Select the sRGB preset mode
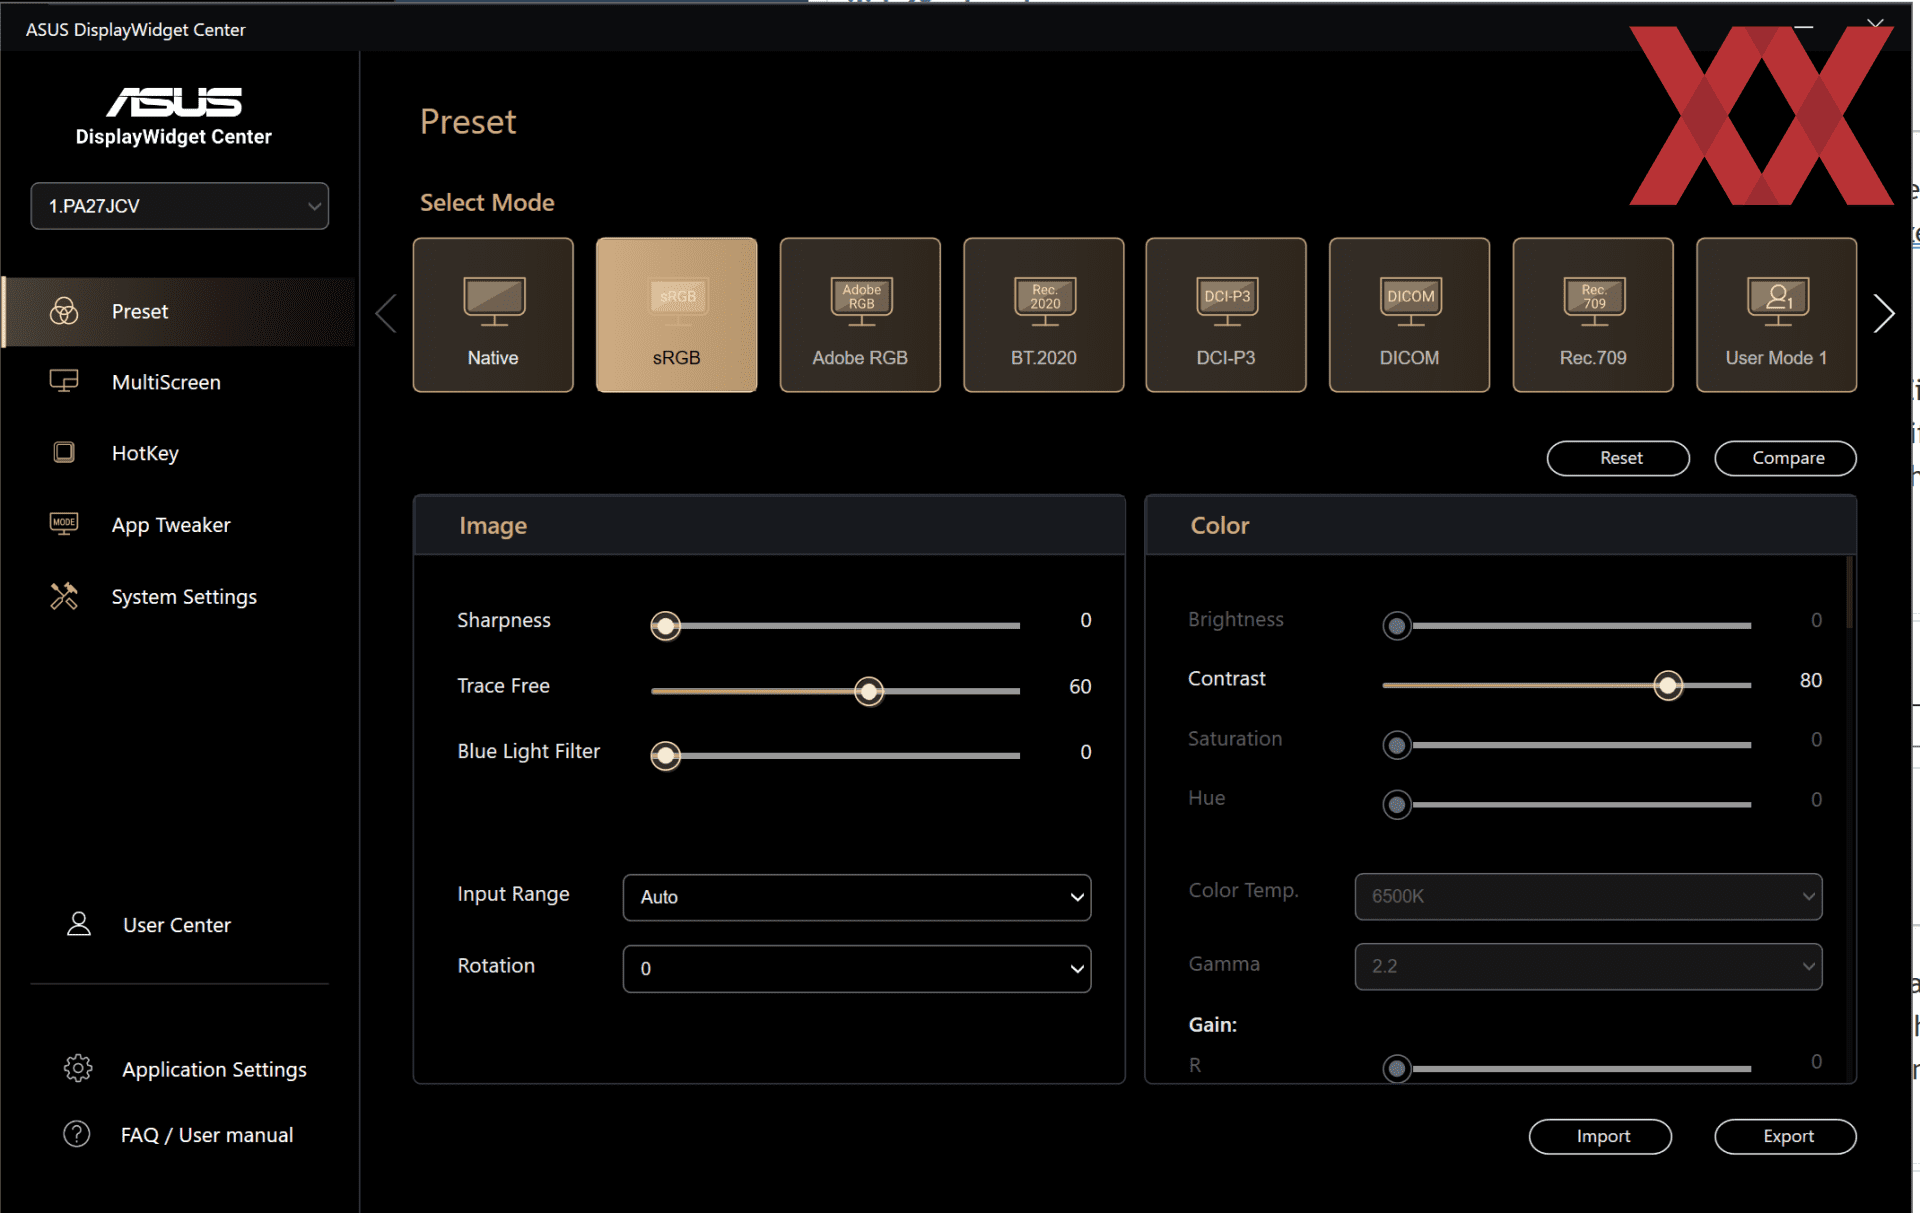The width and height of the screenshot is (1920, 1213). 676,314
